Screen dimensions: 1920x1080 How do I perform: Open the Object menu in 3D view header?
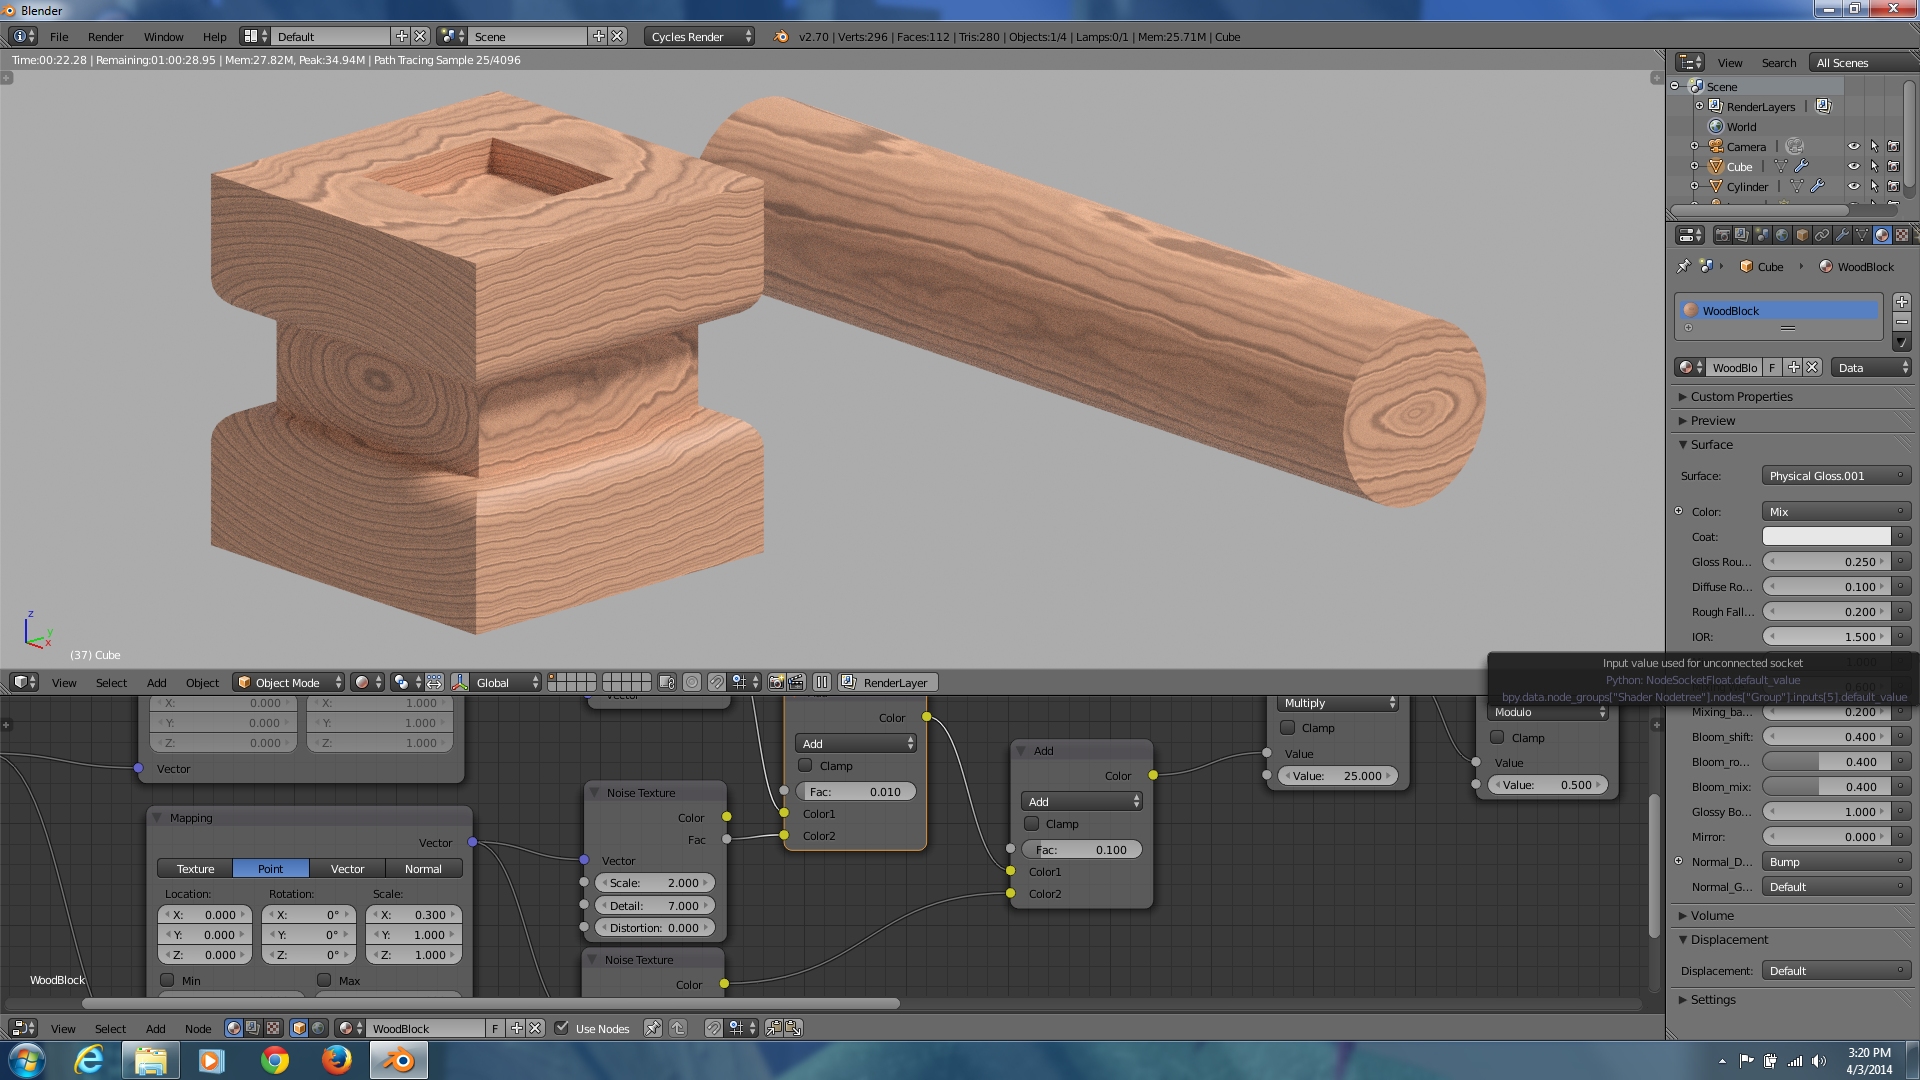(202, 683)
